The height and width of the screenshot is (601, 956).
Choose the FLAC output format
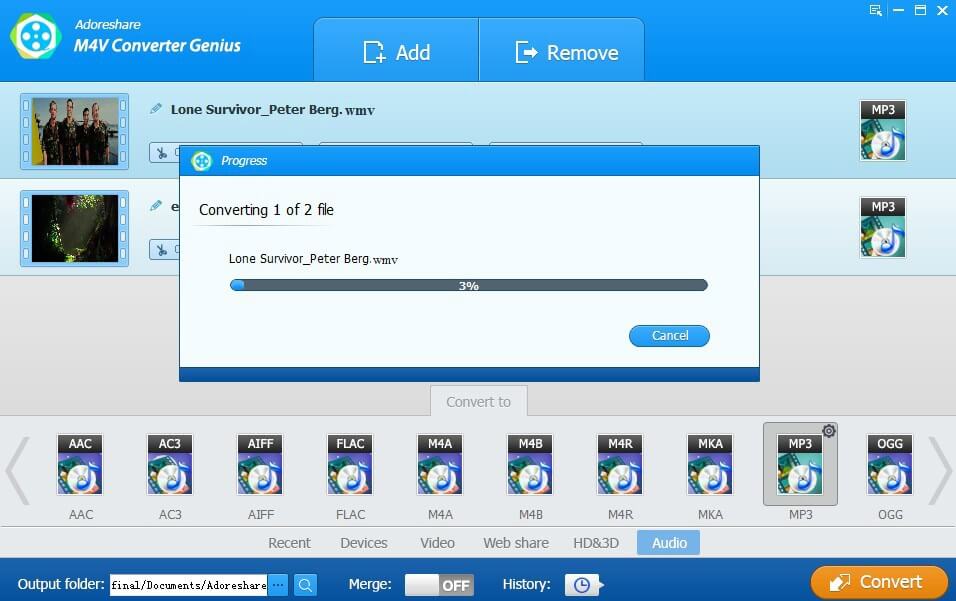[x=350, y=464]
